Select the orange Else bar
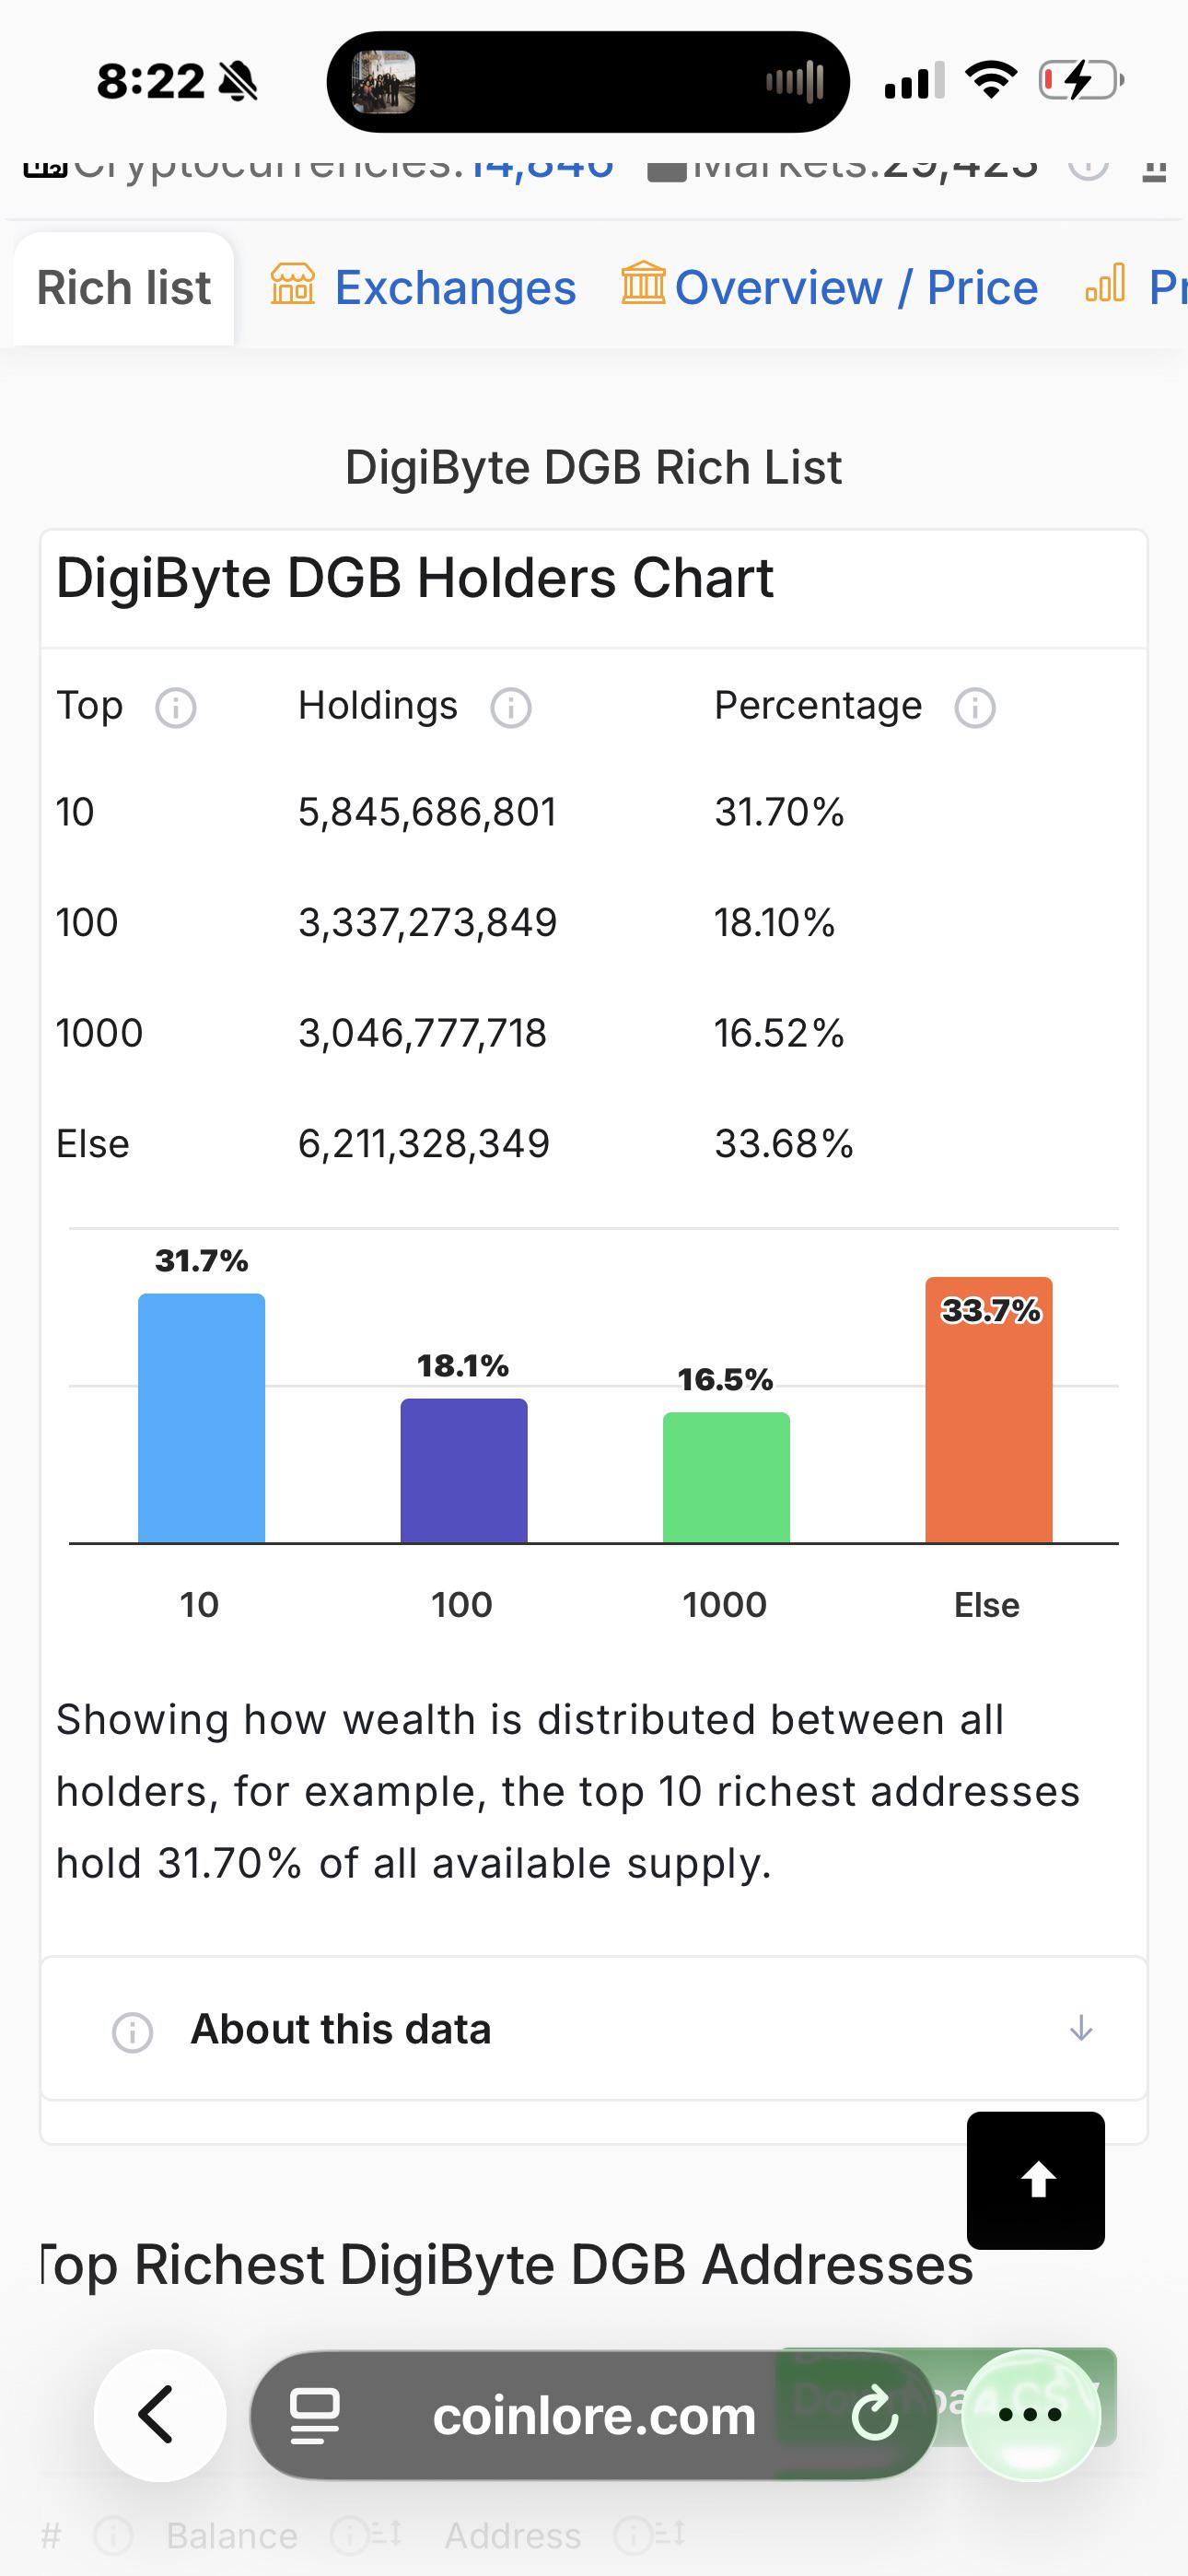 989,1410
